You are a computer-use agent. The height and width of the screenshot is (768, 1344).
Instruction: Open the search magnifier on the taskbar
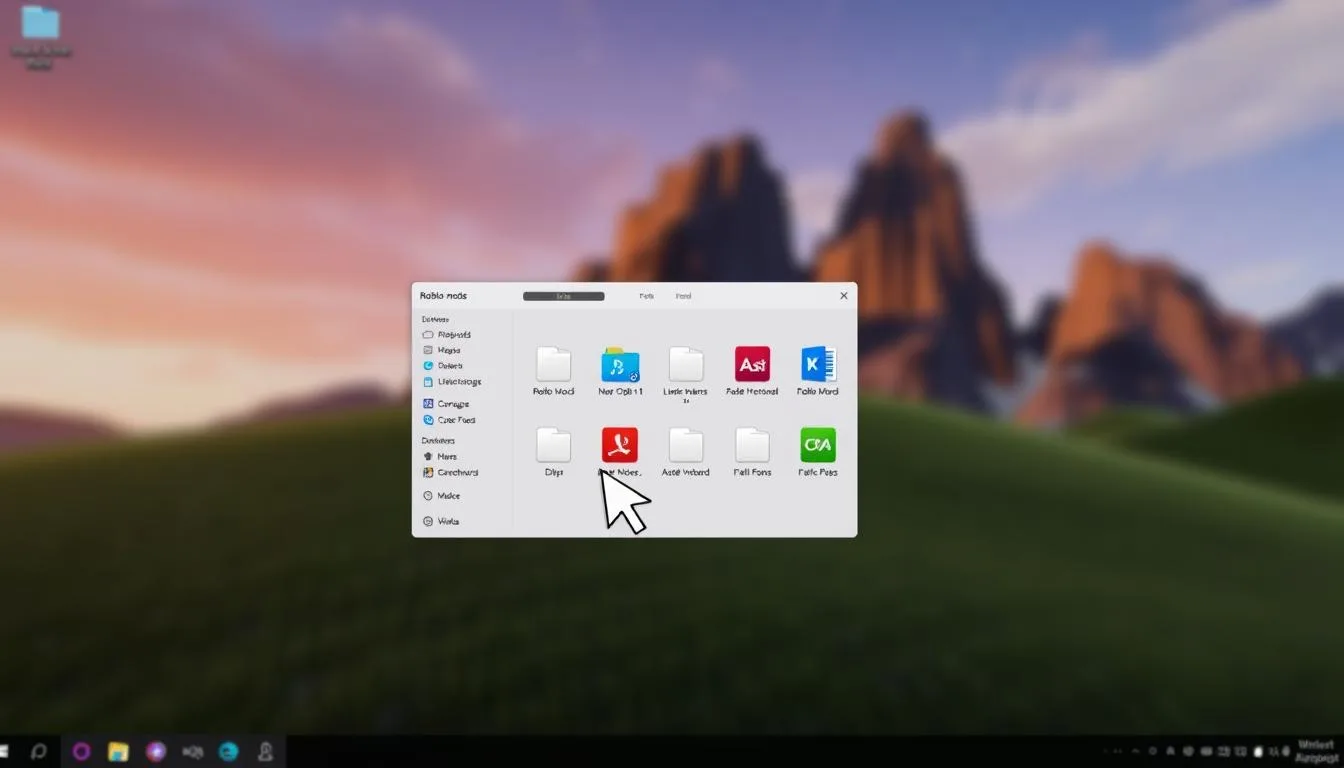39,751
